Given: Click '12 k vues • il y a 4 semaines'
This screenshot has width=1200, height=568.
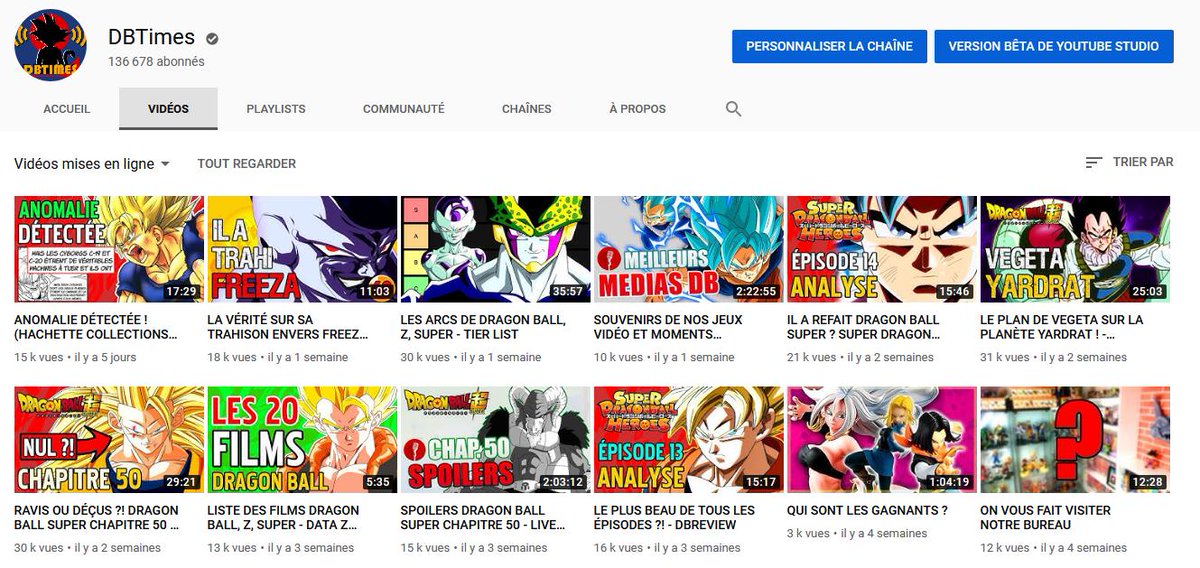Looking at the screenshot, I should 1054,548.
